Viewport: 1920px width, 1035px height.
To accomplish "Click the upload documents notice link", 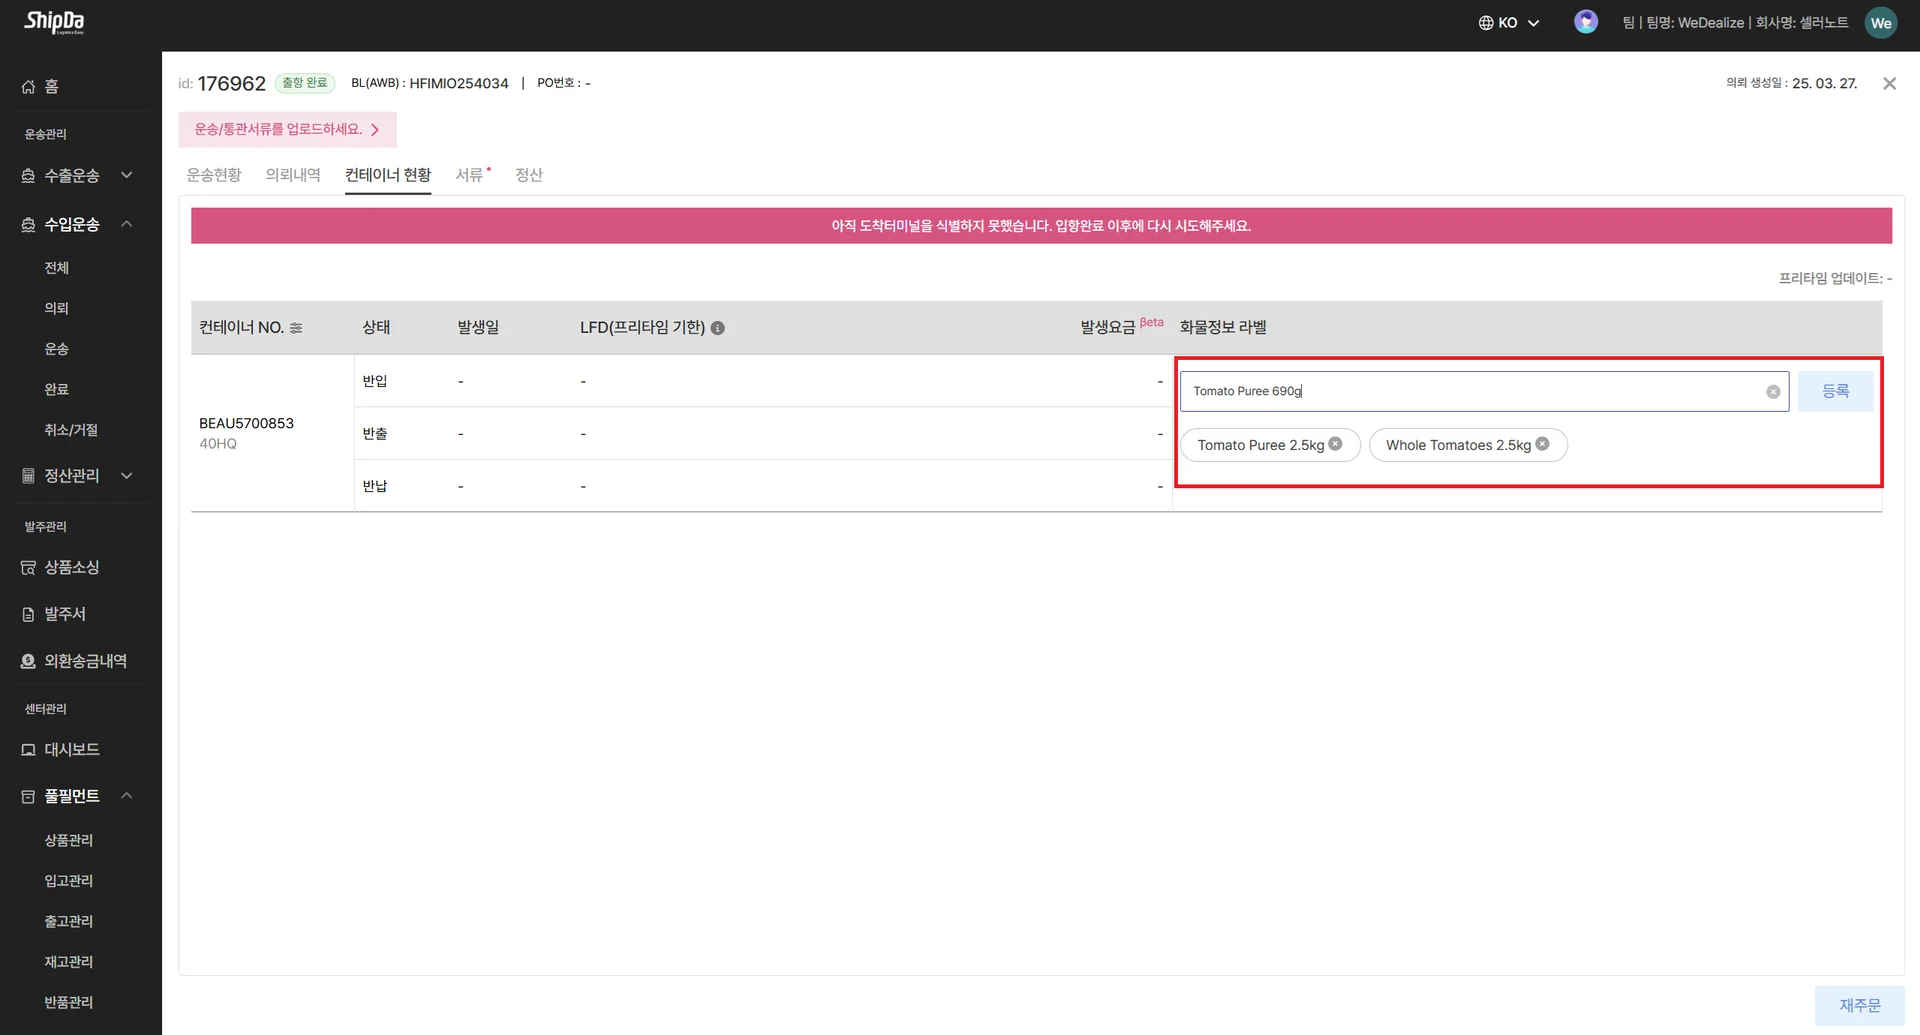I will click(x=287, y=130).
